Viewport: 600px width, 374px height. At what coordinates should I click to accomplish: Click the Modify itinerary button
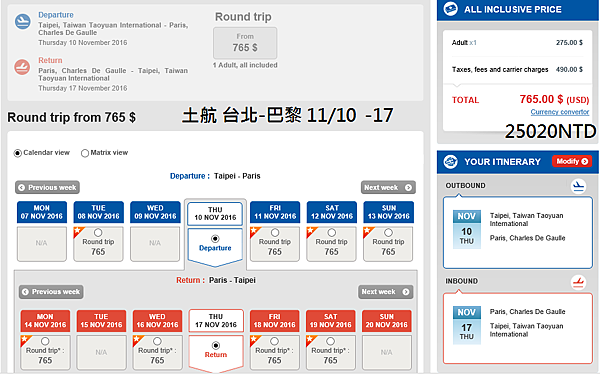pyautogui.click(x=572, y=162)
